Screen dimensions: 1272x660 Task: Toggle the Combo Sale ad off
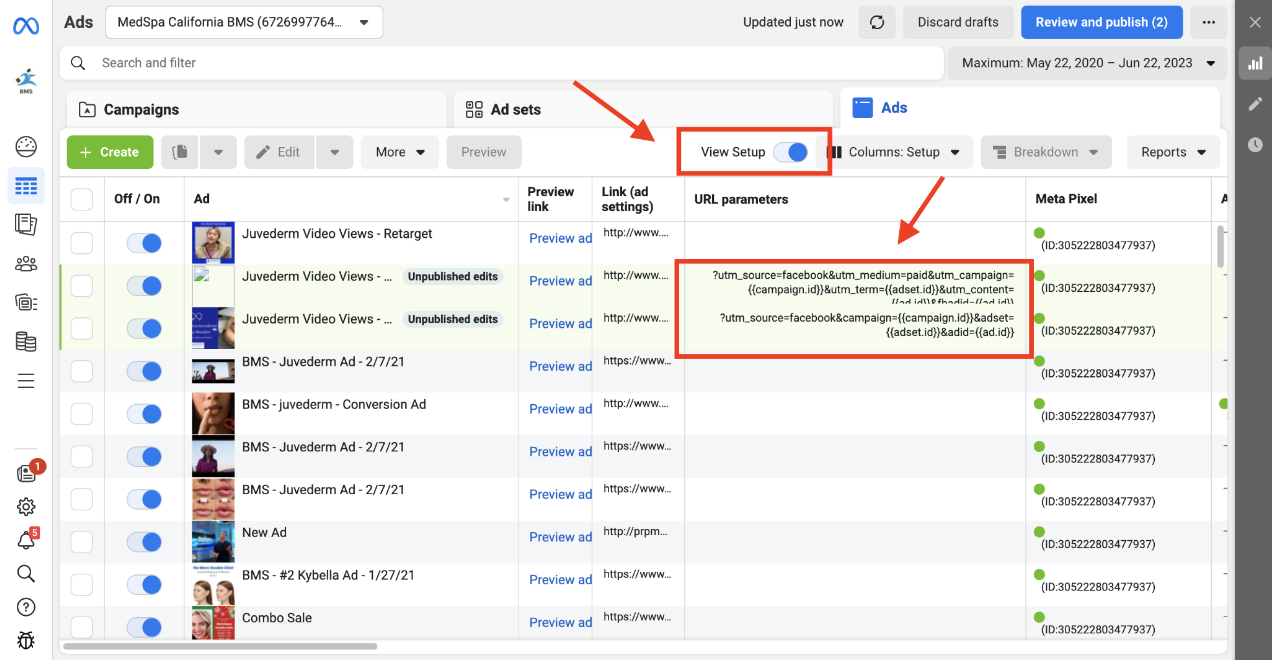(x=145, y=628)
